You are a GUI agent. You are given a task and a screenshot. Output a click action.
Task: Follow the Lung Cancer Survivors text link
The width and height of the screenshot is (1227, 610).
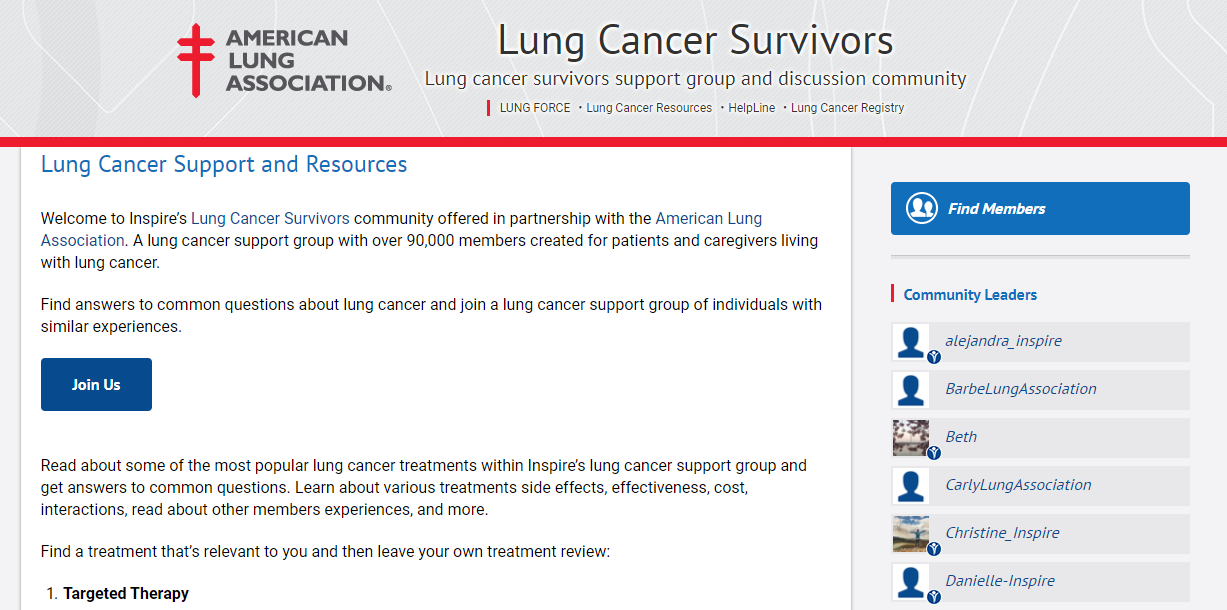point(270,218)
